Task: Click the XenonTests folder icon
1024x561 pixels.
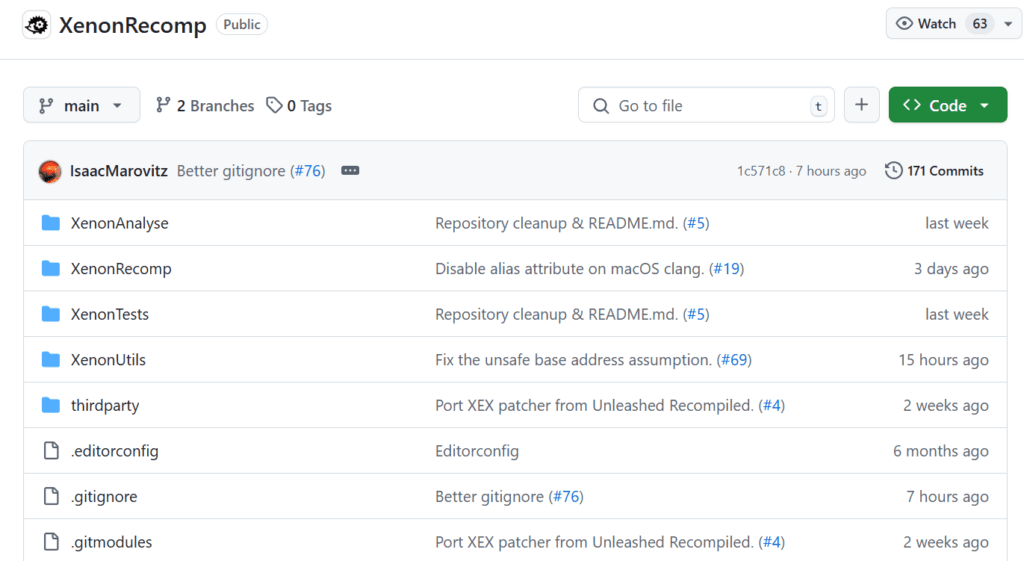Action: click(x=51, y=314)
